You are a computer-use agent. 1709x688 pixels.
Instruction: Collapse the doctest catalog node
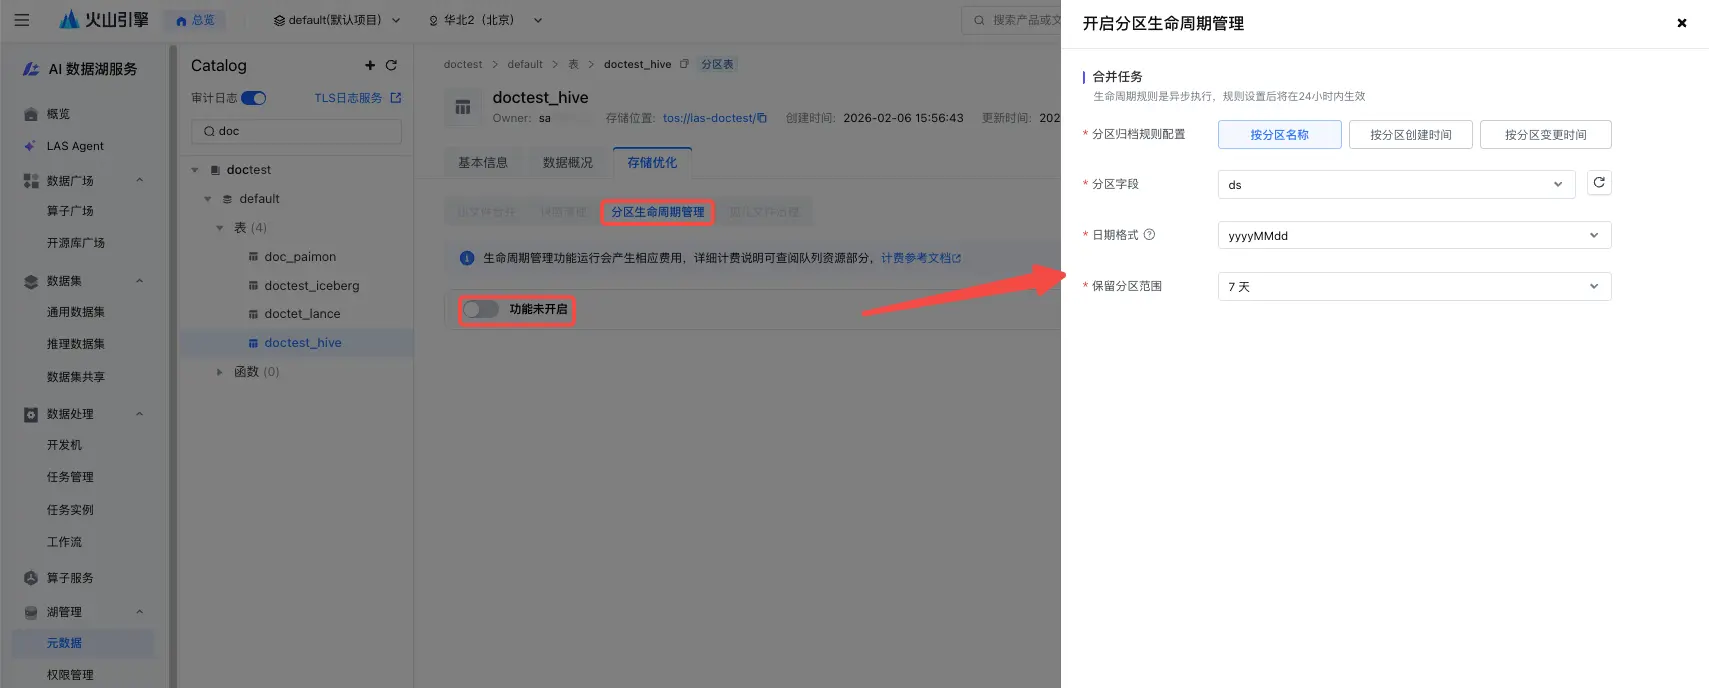[x=195, y=170]
